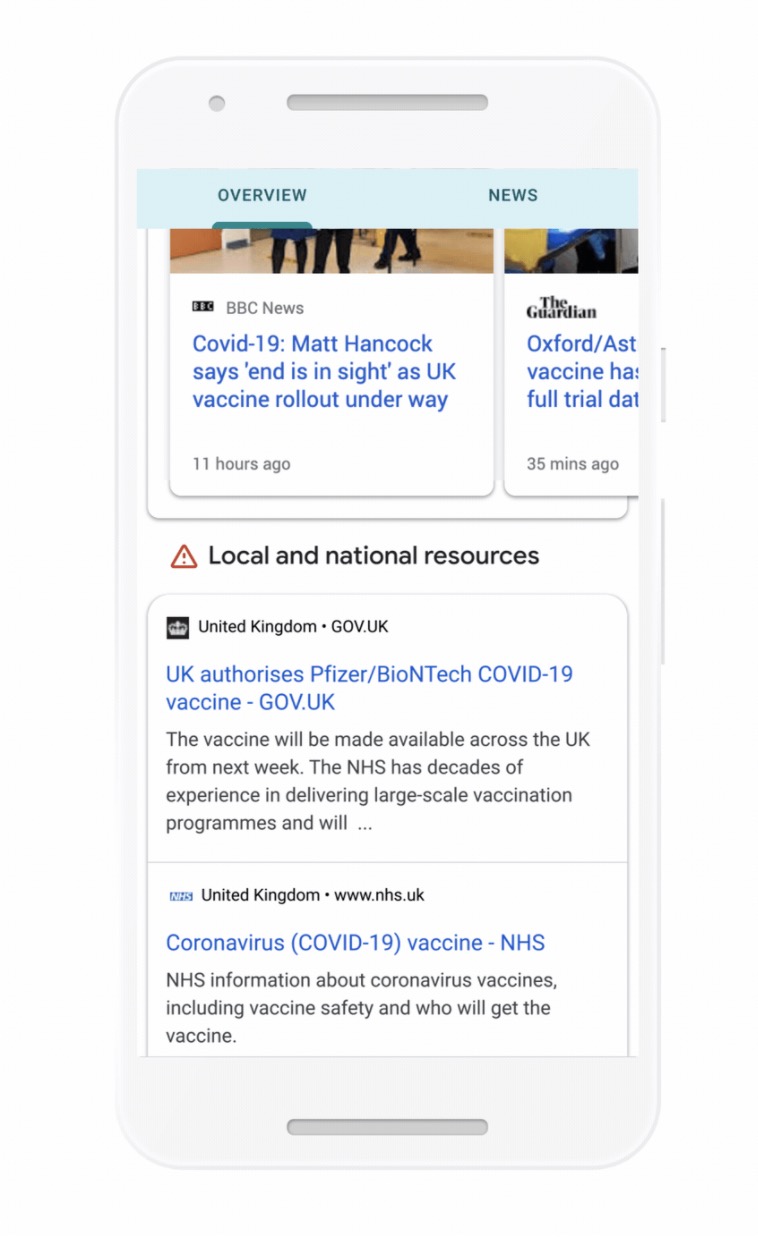Viewport: 758px width, 1250px height.
Task: Click the 'United Kingdom • www.nhs.uk' source label
Action: 312,896
